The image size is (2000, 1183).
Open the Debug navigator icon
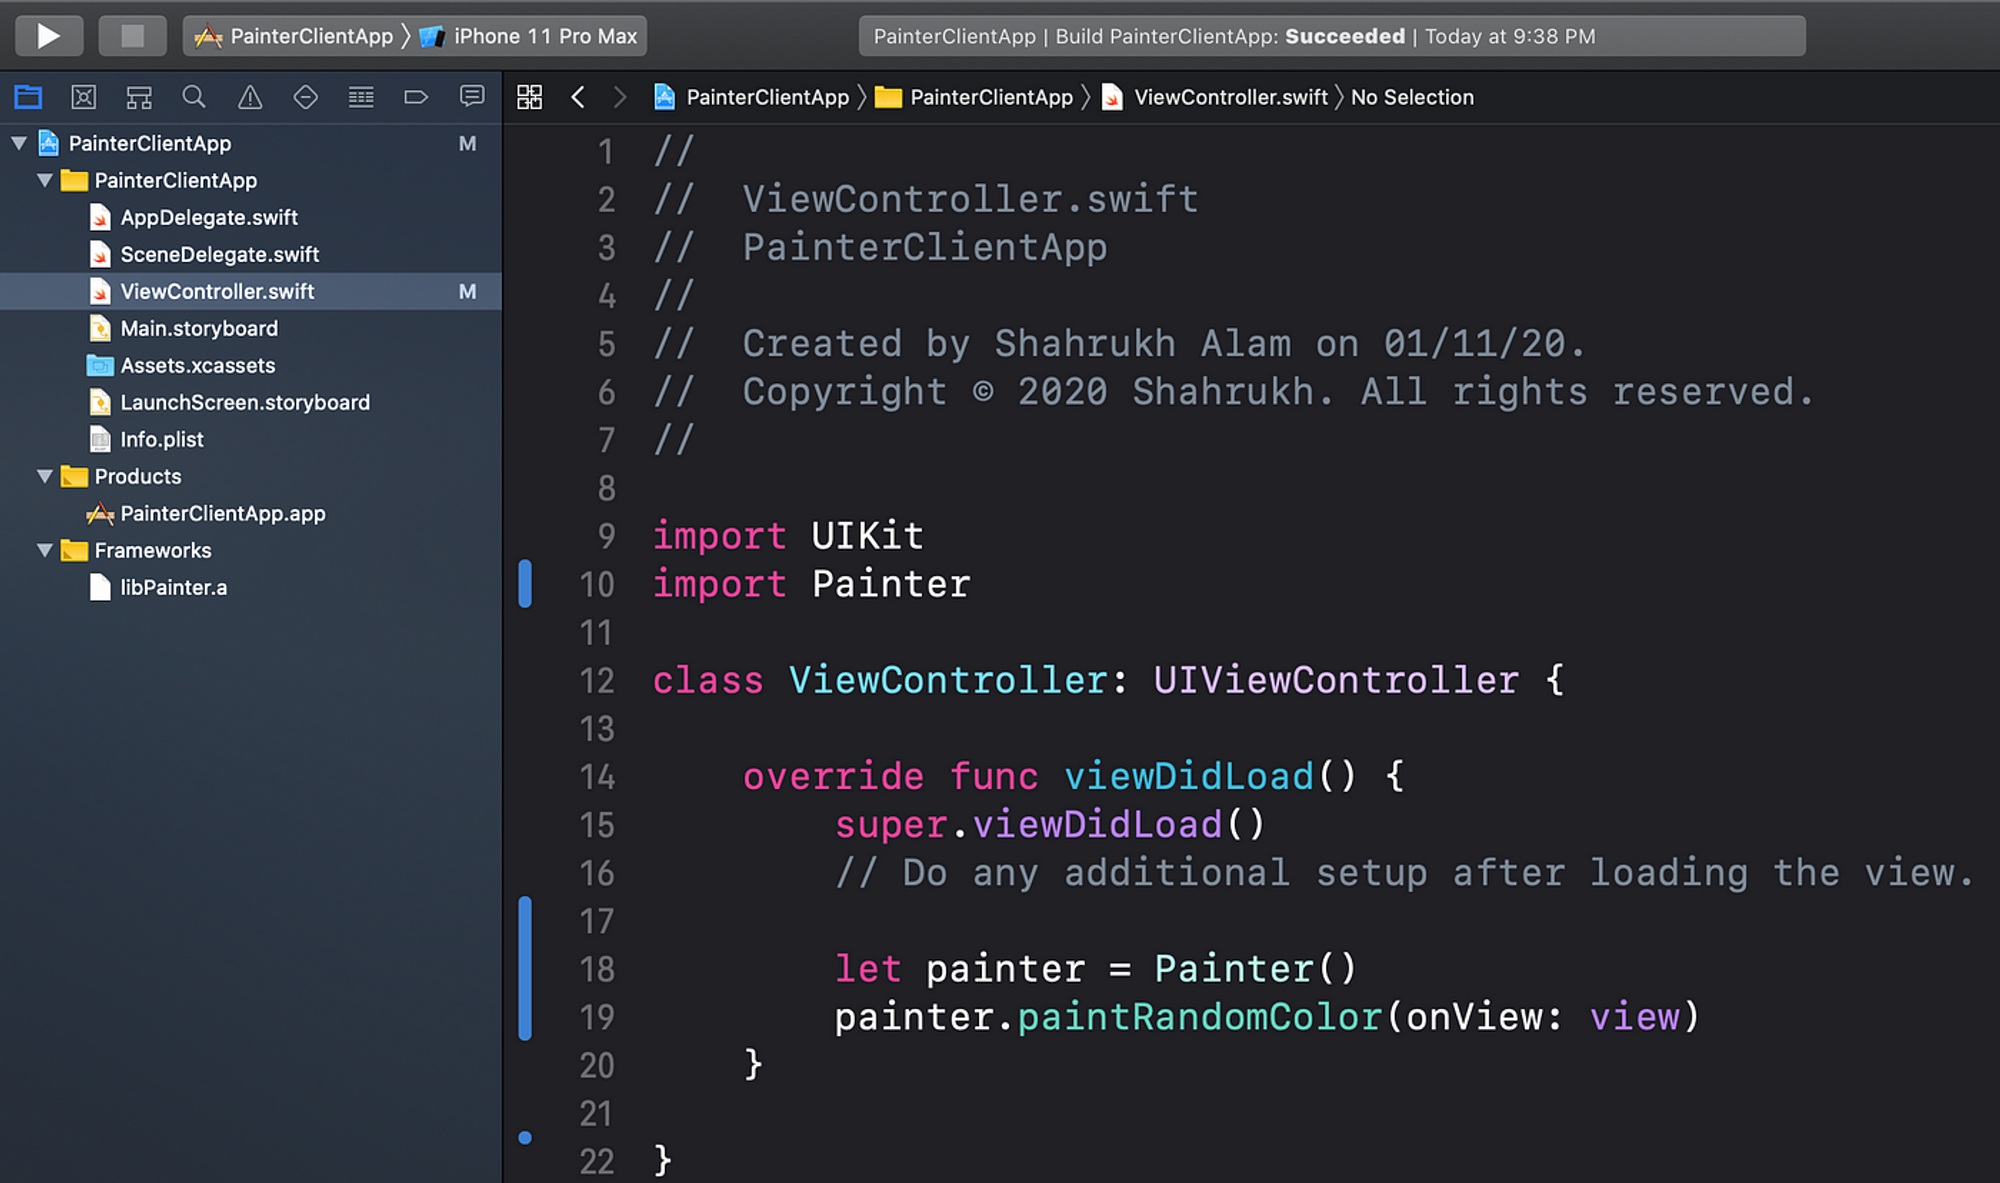point(361,96)
